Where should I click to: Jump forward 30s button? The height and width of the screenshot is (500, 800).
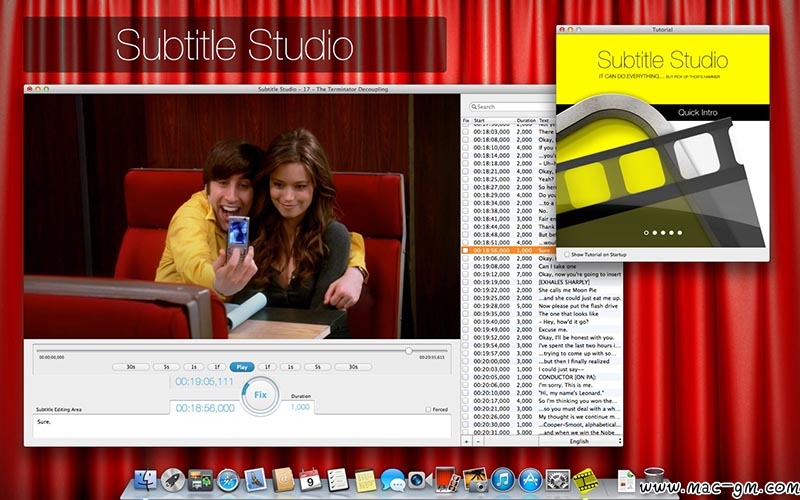[353, 367]
